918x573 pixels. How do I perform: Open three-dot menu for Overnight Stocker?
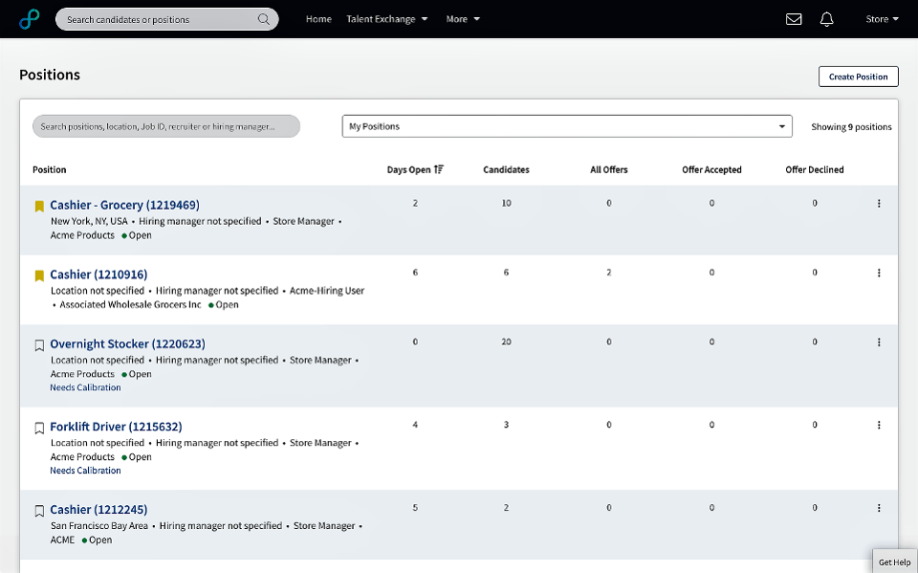pos(878,342)
